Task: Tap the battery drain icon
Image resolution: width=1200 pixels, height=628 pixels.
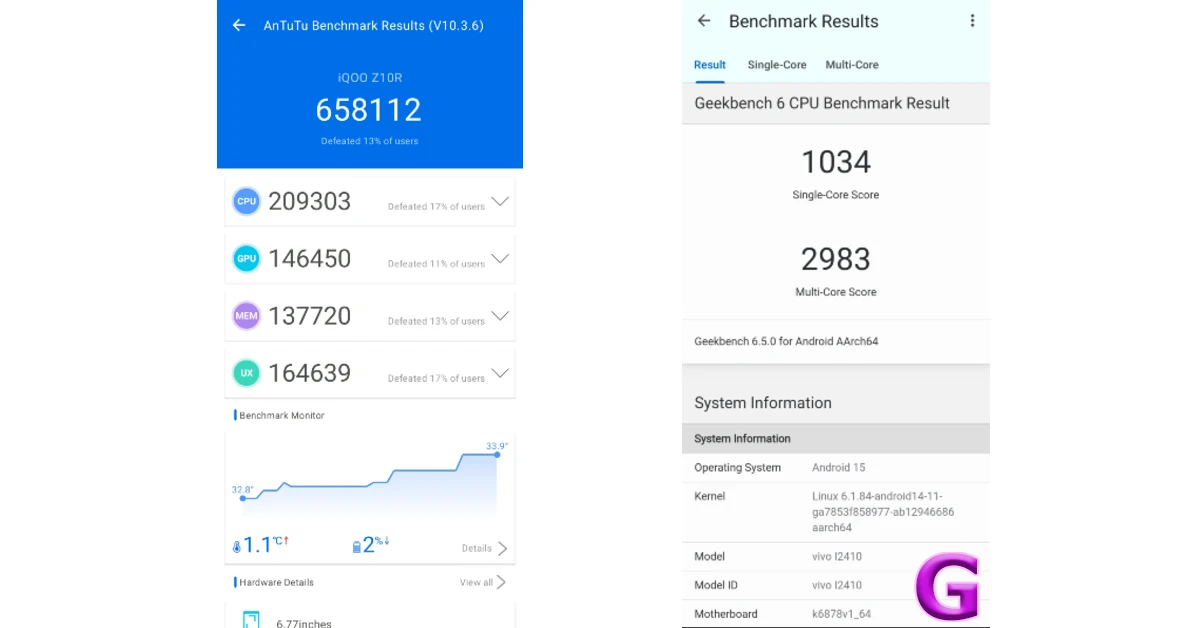Action: [x=356, y=546]
